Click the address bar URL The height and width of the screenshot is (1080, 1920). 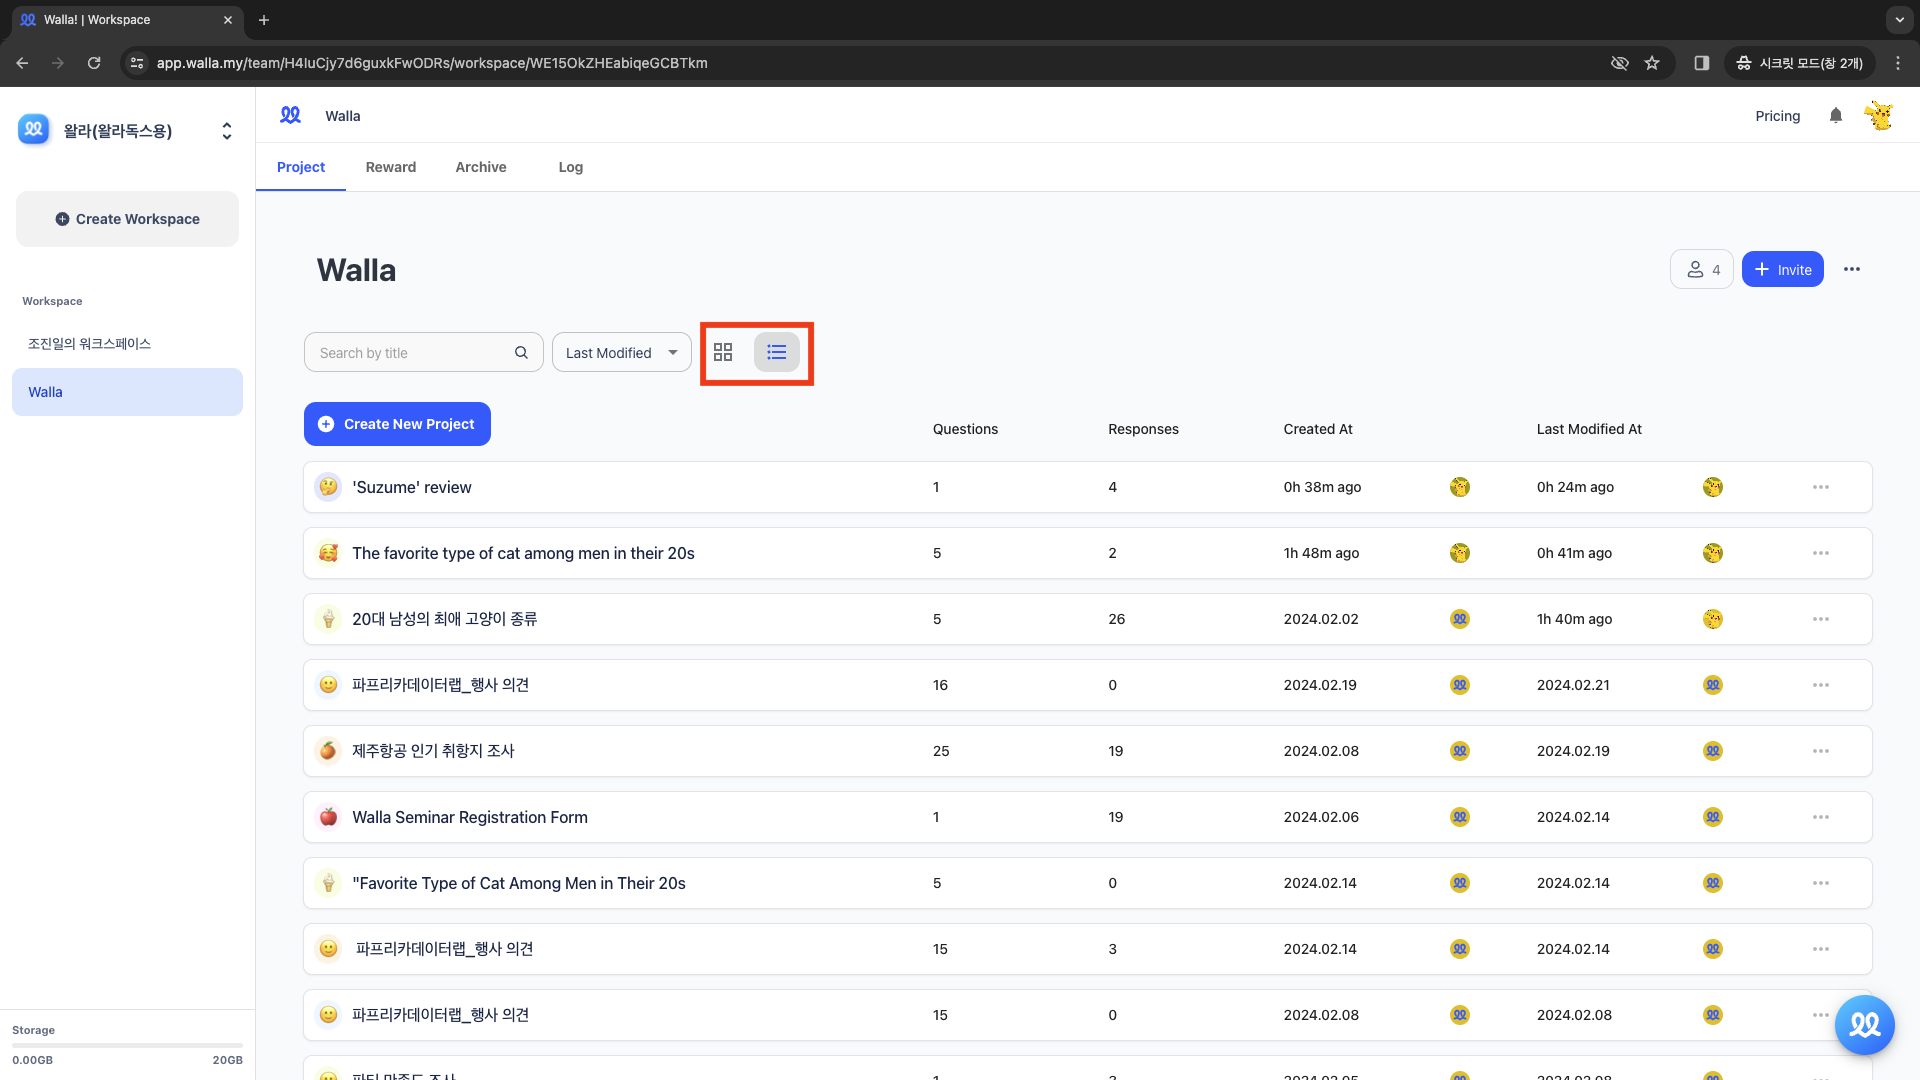coord(432,63)
